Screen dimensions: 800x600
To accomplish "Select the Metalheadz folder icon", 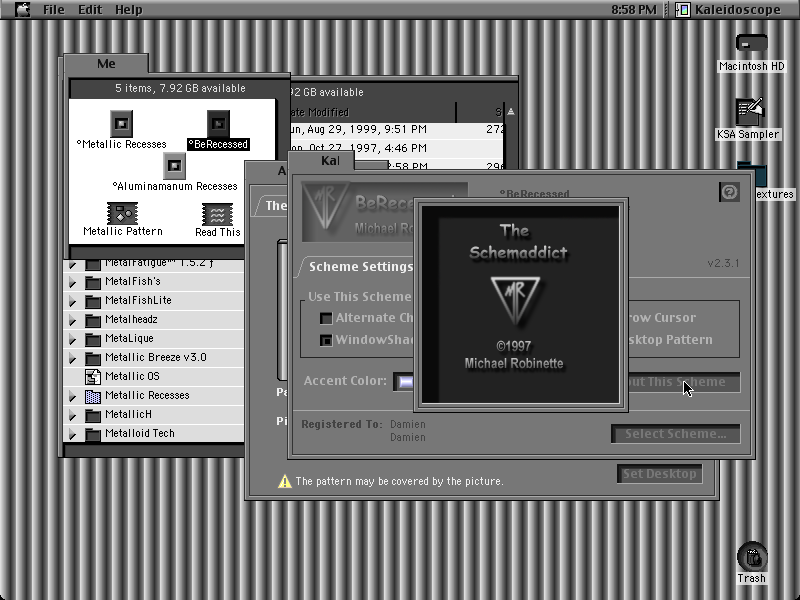I will tap(92, 320).
